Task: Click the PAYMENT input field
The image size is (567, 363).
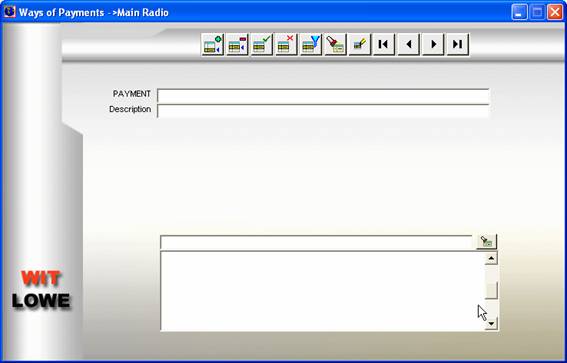Action: point(323,96)
